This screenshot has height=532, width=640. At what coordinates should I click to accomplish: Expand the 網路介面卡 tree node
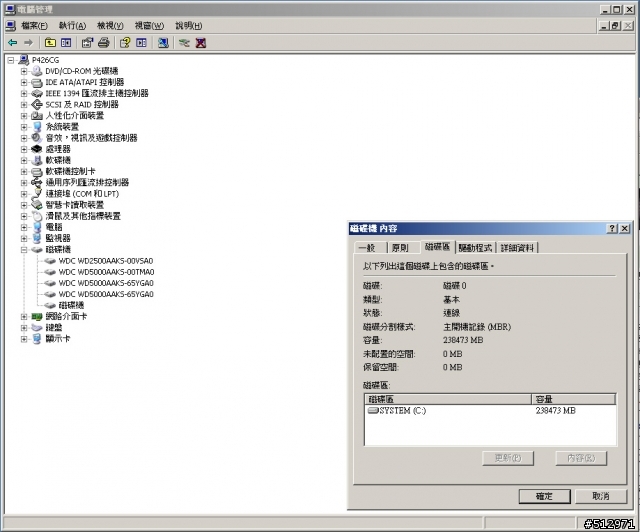click(x=24, y=316)
